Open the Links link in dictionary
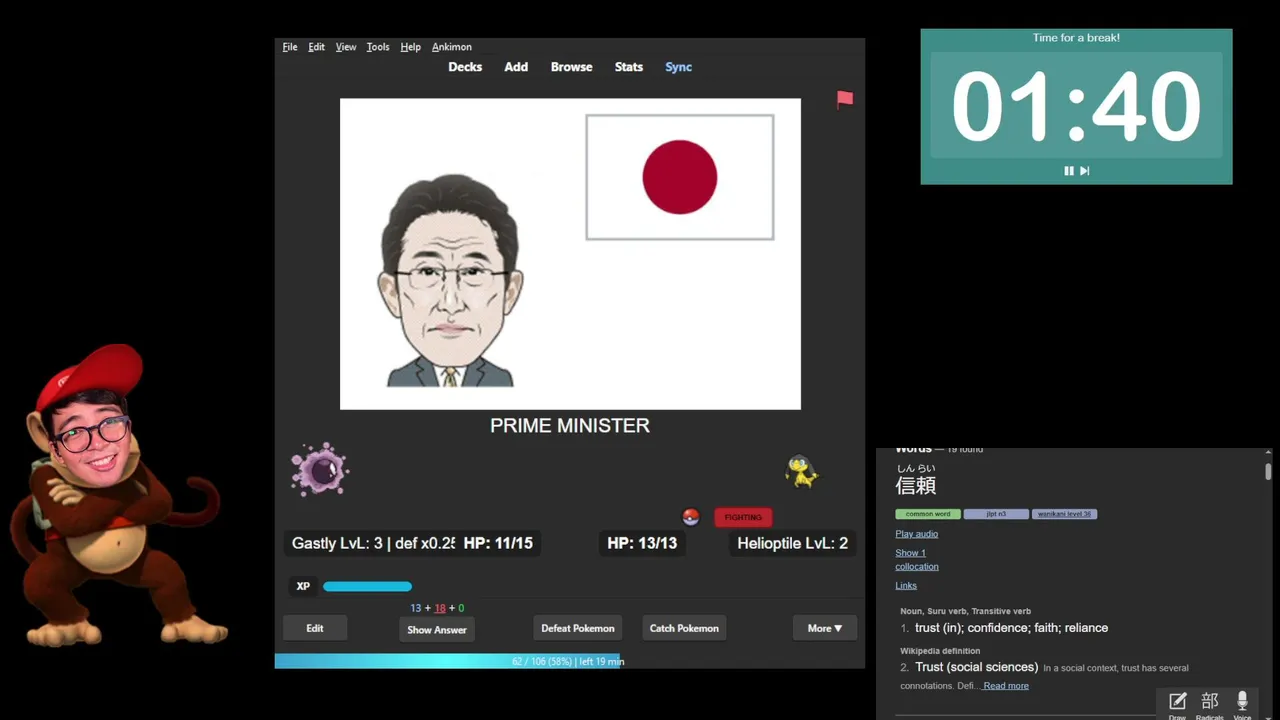Image resolution: width=1280 pixels, height=720 pixels. tap(906, 586)
